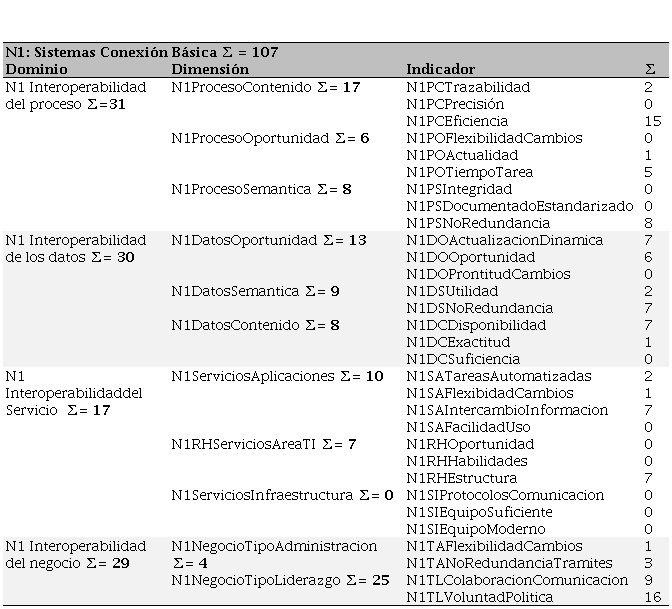Click the Dimensión column header

pos(210,69)
